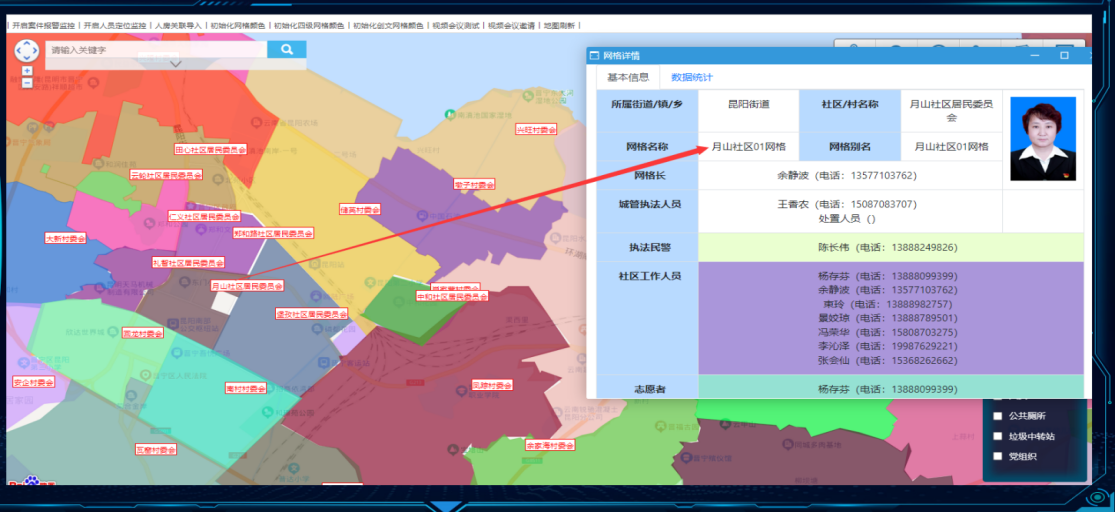Click the circular radar icon at bottom-right corner

coord(1096,497)
